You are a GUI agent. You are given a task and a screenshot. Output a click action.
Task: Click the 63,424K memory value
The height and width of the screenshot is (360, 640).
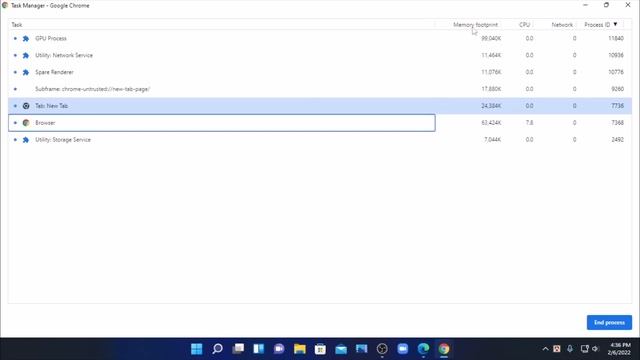pyautogui.click(x=491, y=123)
